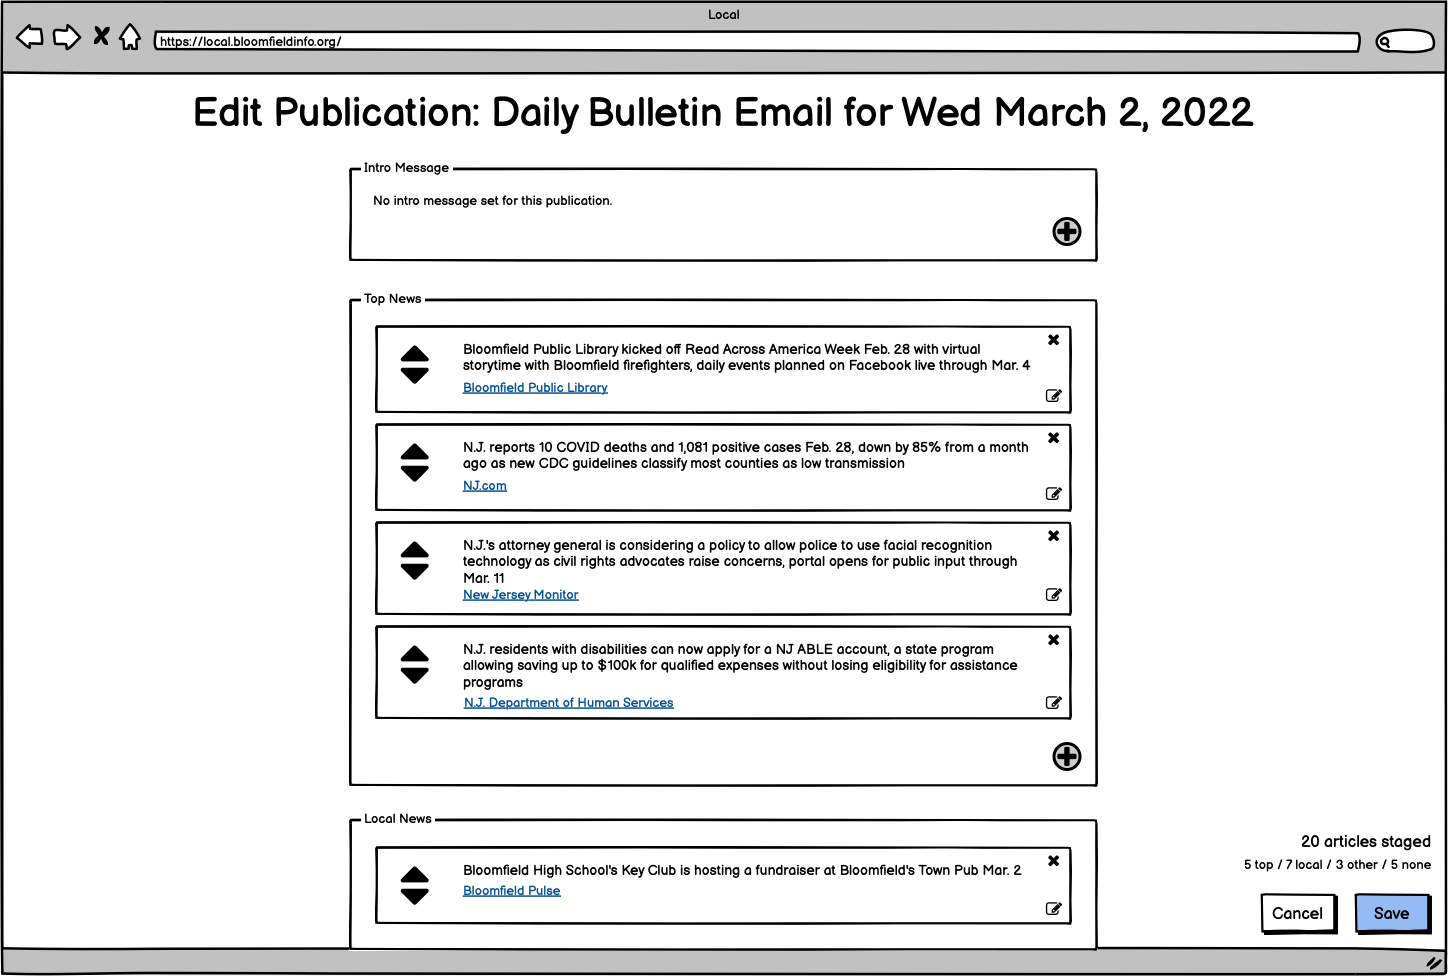Click the browser address bar
Image resolution: width=1448 pixels, height=976 pixels.
(x=756, y=42)
